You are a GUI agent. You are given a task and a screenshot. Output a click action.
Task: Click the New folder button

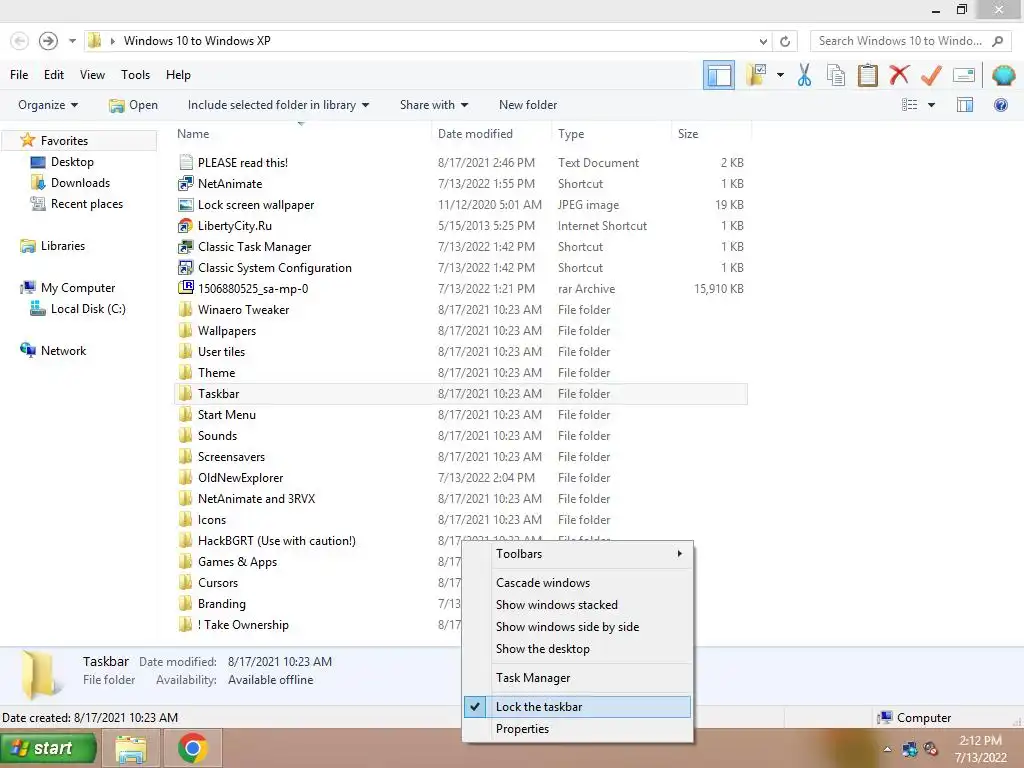[x=528, y=104]
